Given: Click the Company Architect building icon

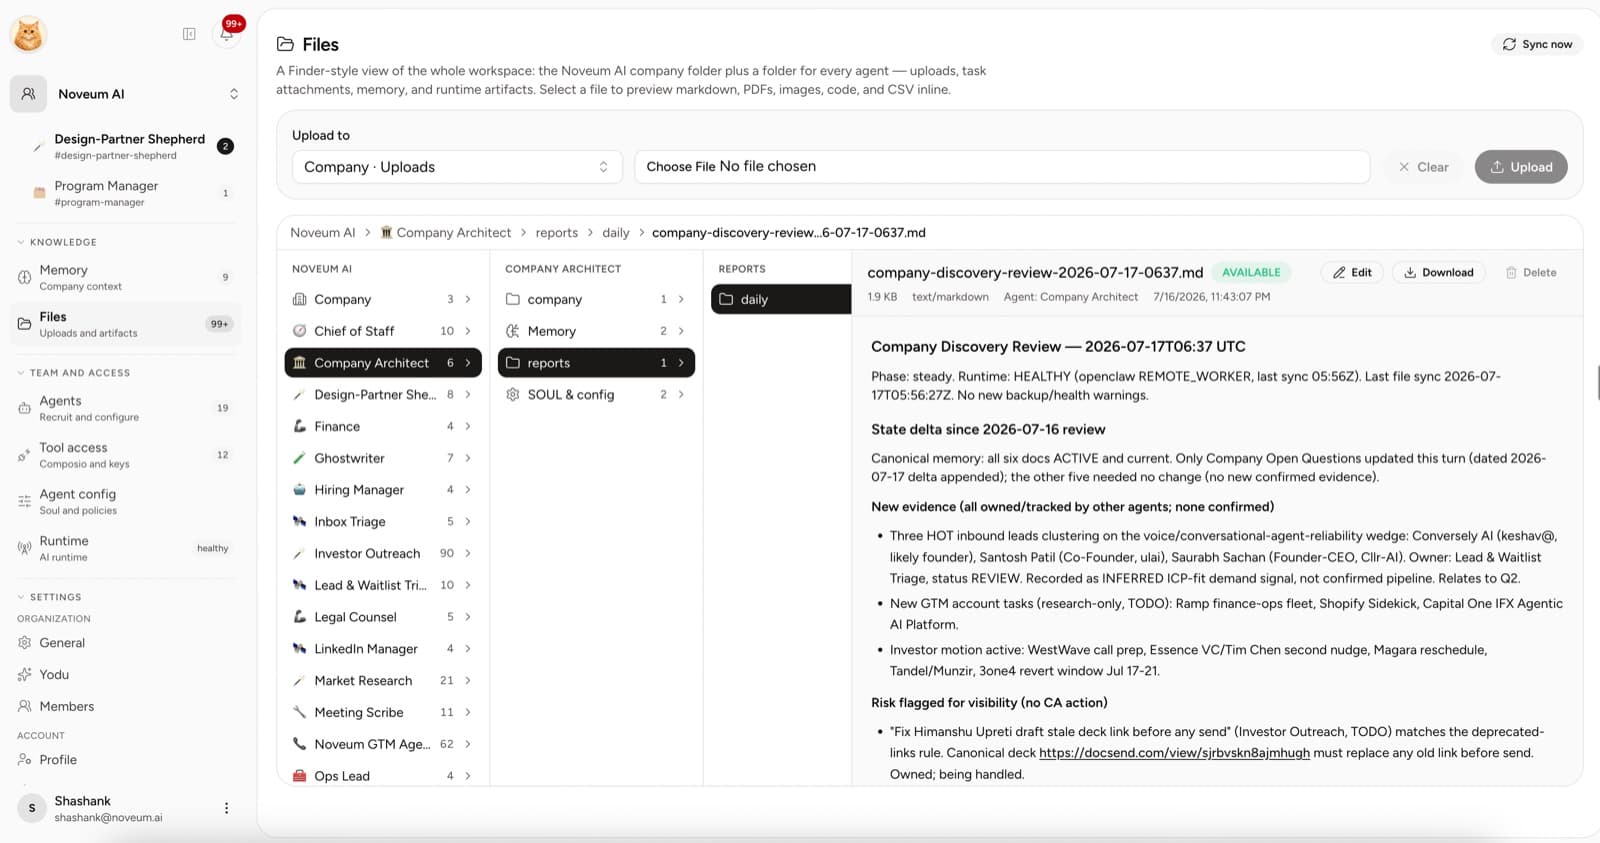Looking at the screenshot, I should 299,363.
